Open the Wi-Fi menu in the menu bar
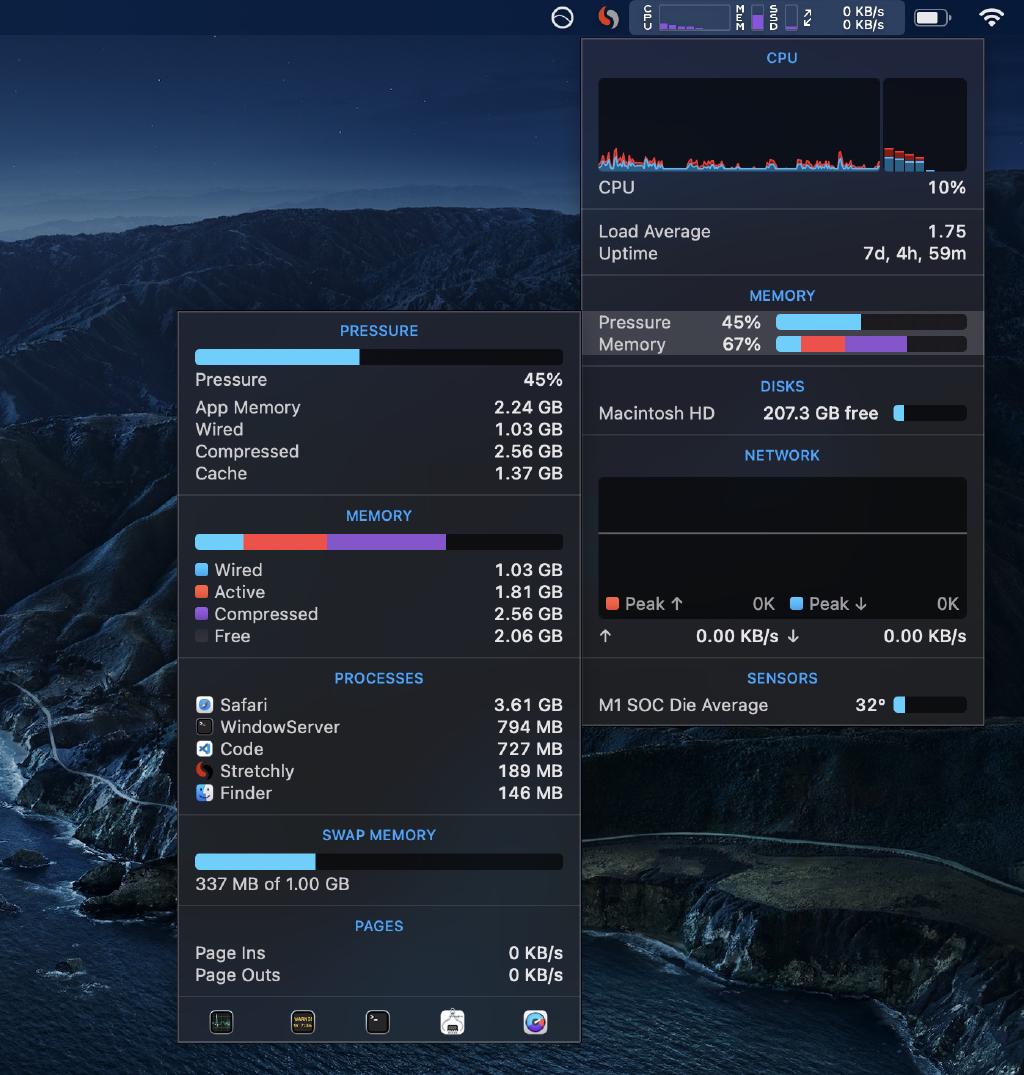The height and width of the screenshot is (1075, 1024). pyautogui.click(x=991, y=17)
